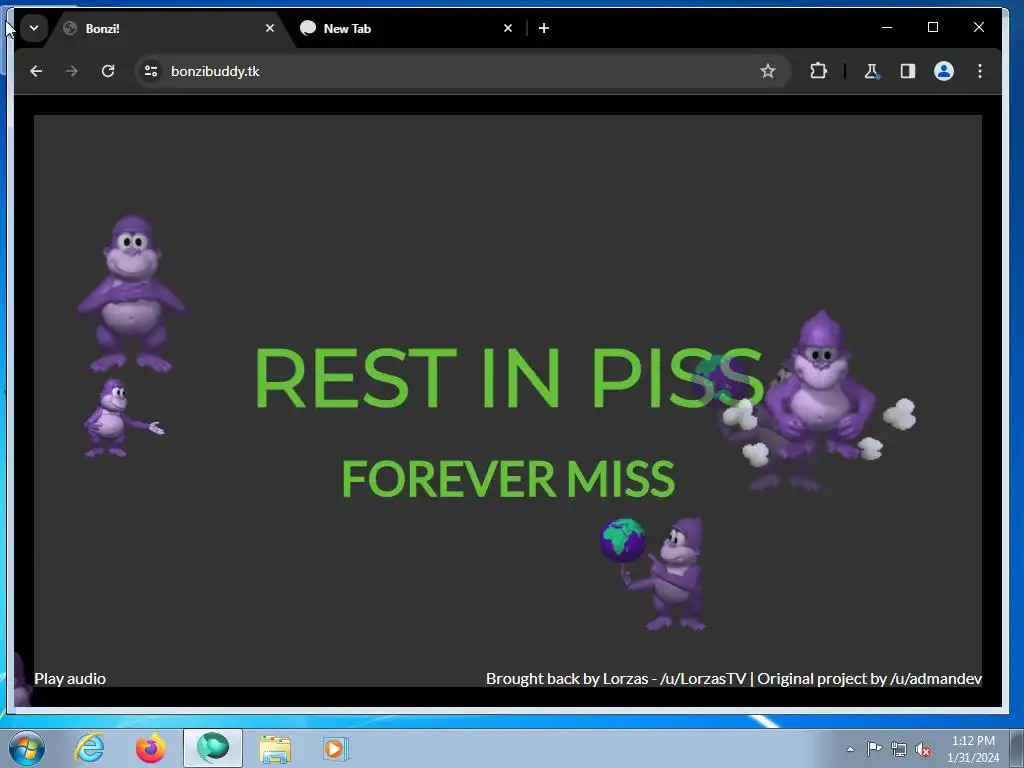The image size is (1024, 768).
Task: Open Chrome three-dot menu
Action: point(980,71)
